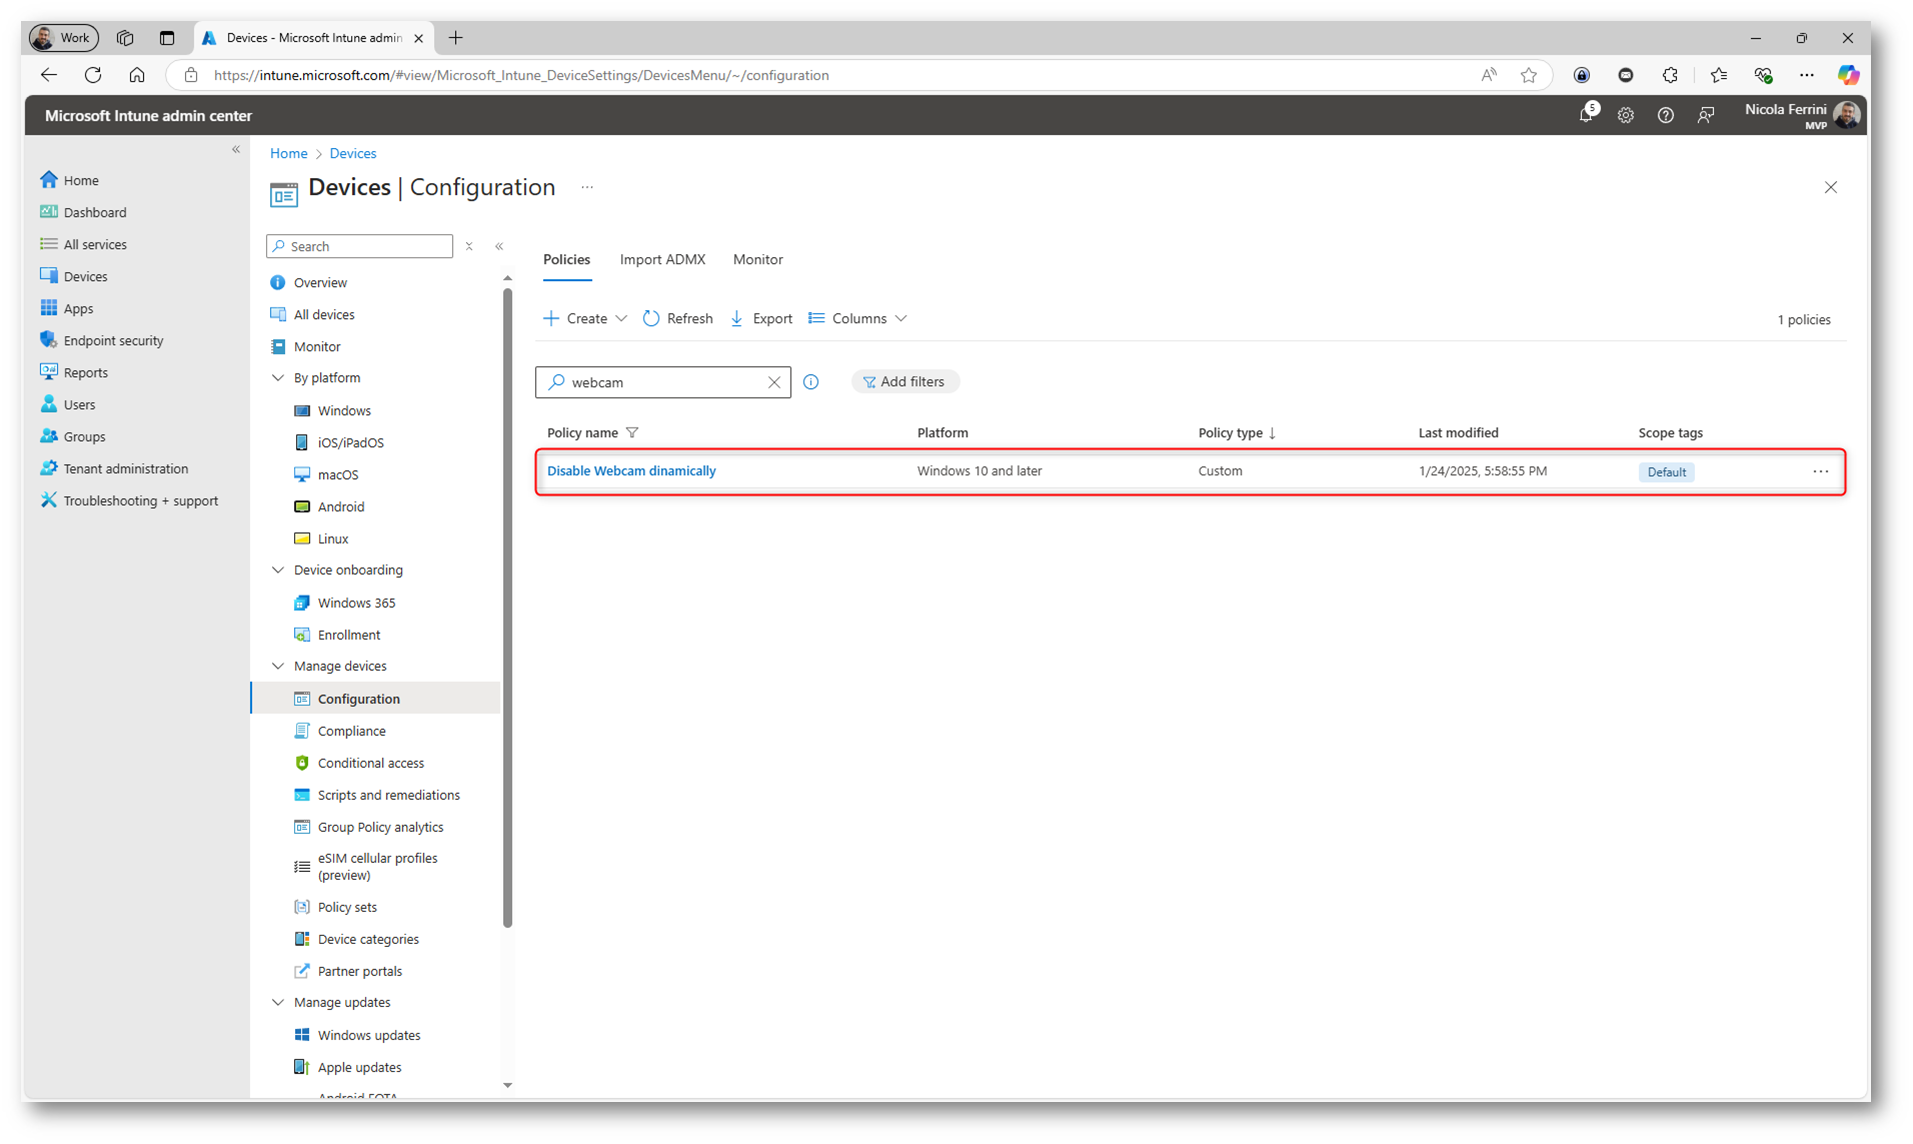1913x1144 pixels.
Task: Click the policy search input field
Action: point(660,382)
